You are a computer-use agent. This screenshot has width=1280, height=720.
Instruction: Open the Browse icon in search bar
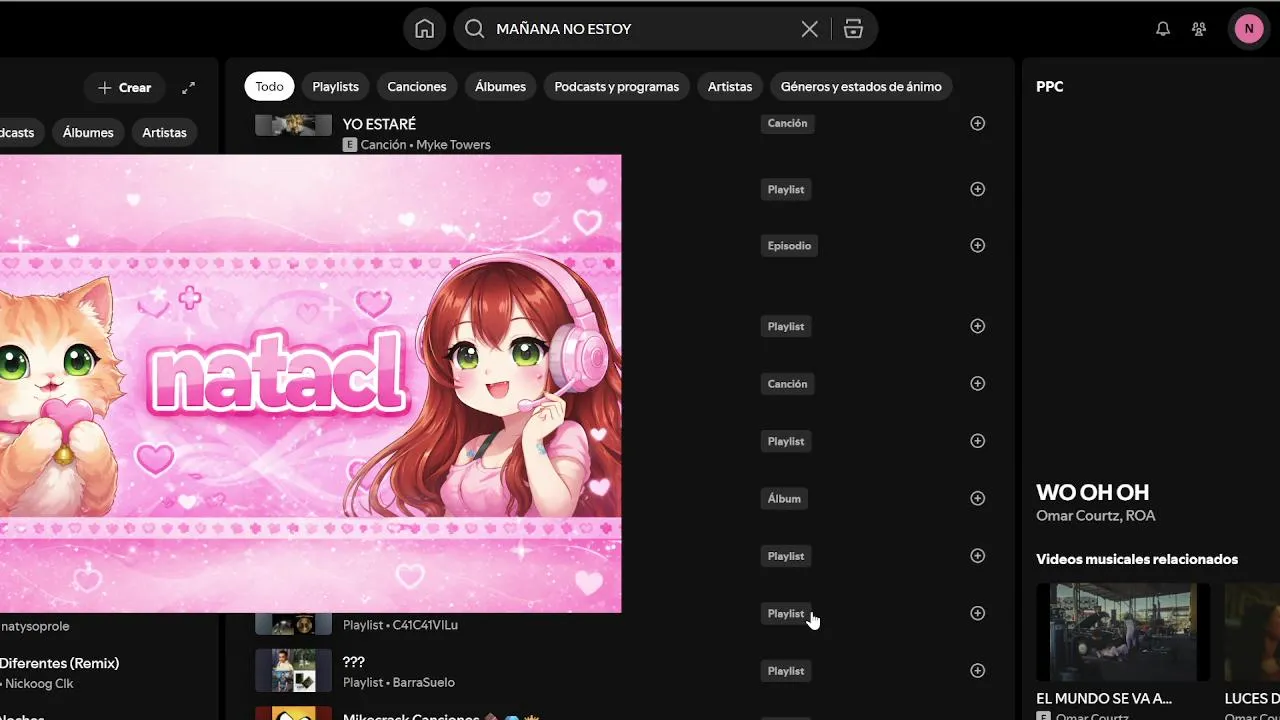pyautogui.click(x=853, y=29)
